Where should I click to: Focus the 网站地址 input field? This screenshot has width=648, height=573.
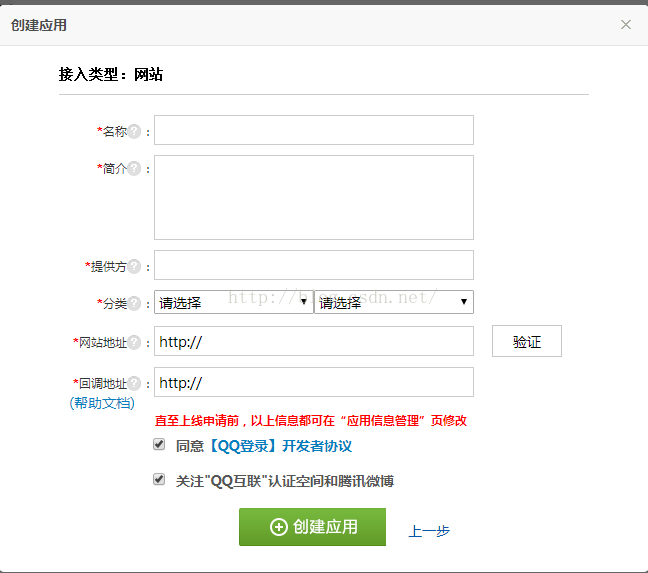coord(314,341)
